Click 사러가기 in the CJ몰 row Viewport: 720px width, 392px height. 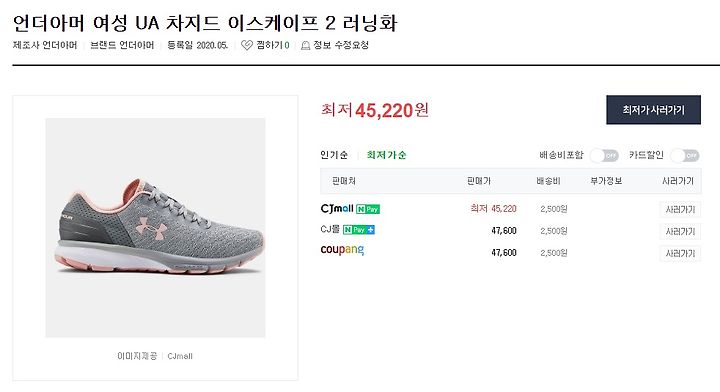click(680, 231)
